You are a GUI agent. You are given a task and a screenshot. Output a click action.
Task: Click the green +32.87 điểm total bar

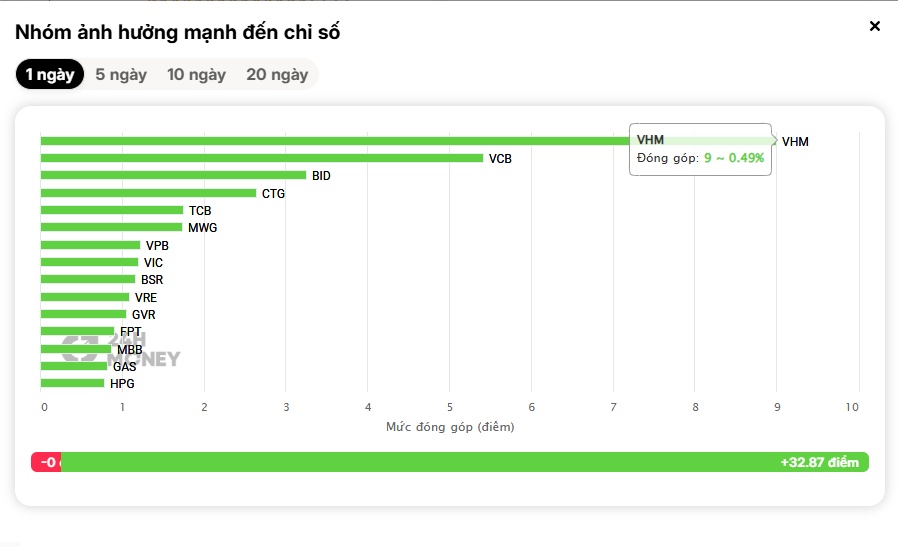point(464,462)
